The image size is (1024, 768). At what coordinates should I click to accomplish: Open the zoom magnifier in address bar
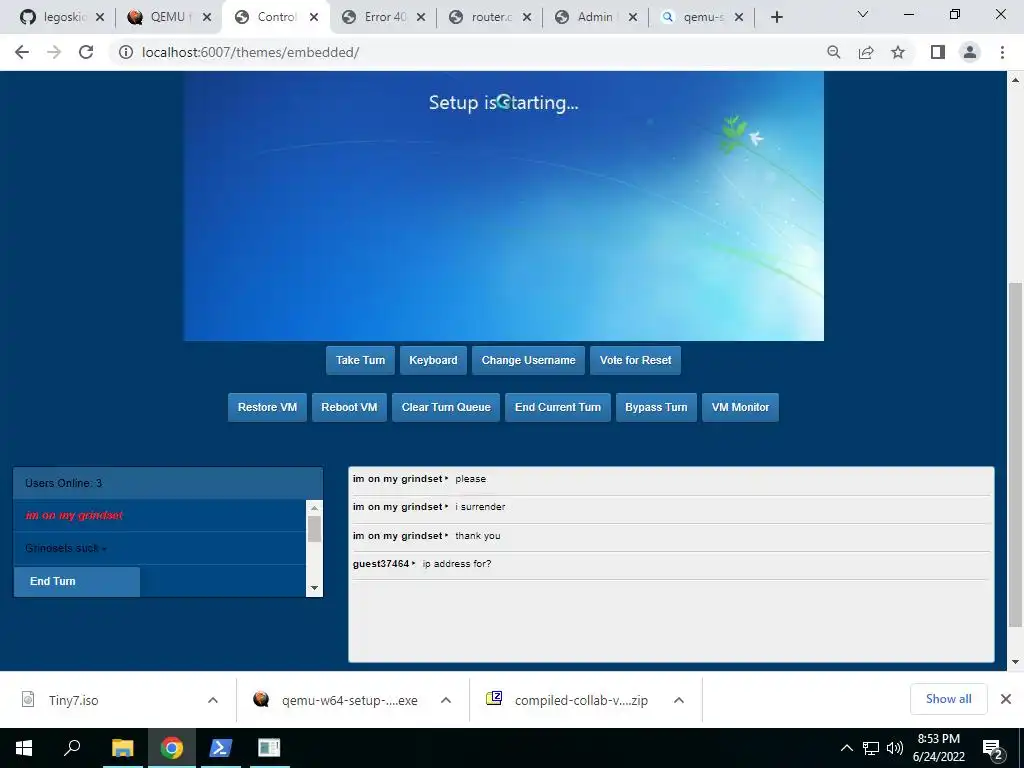click(833, 52)
